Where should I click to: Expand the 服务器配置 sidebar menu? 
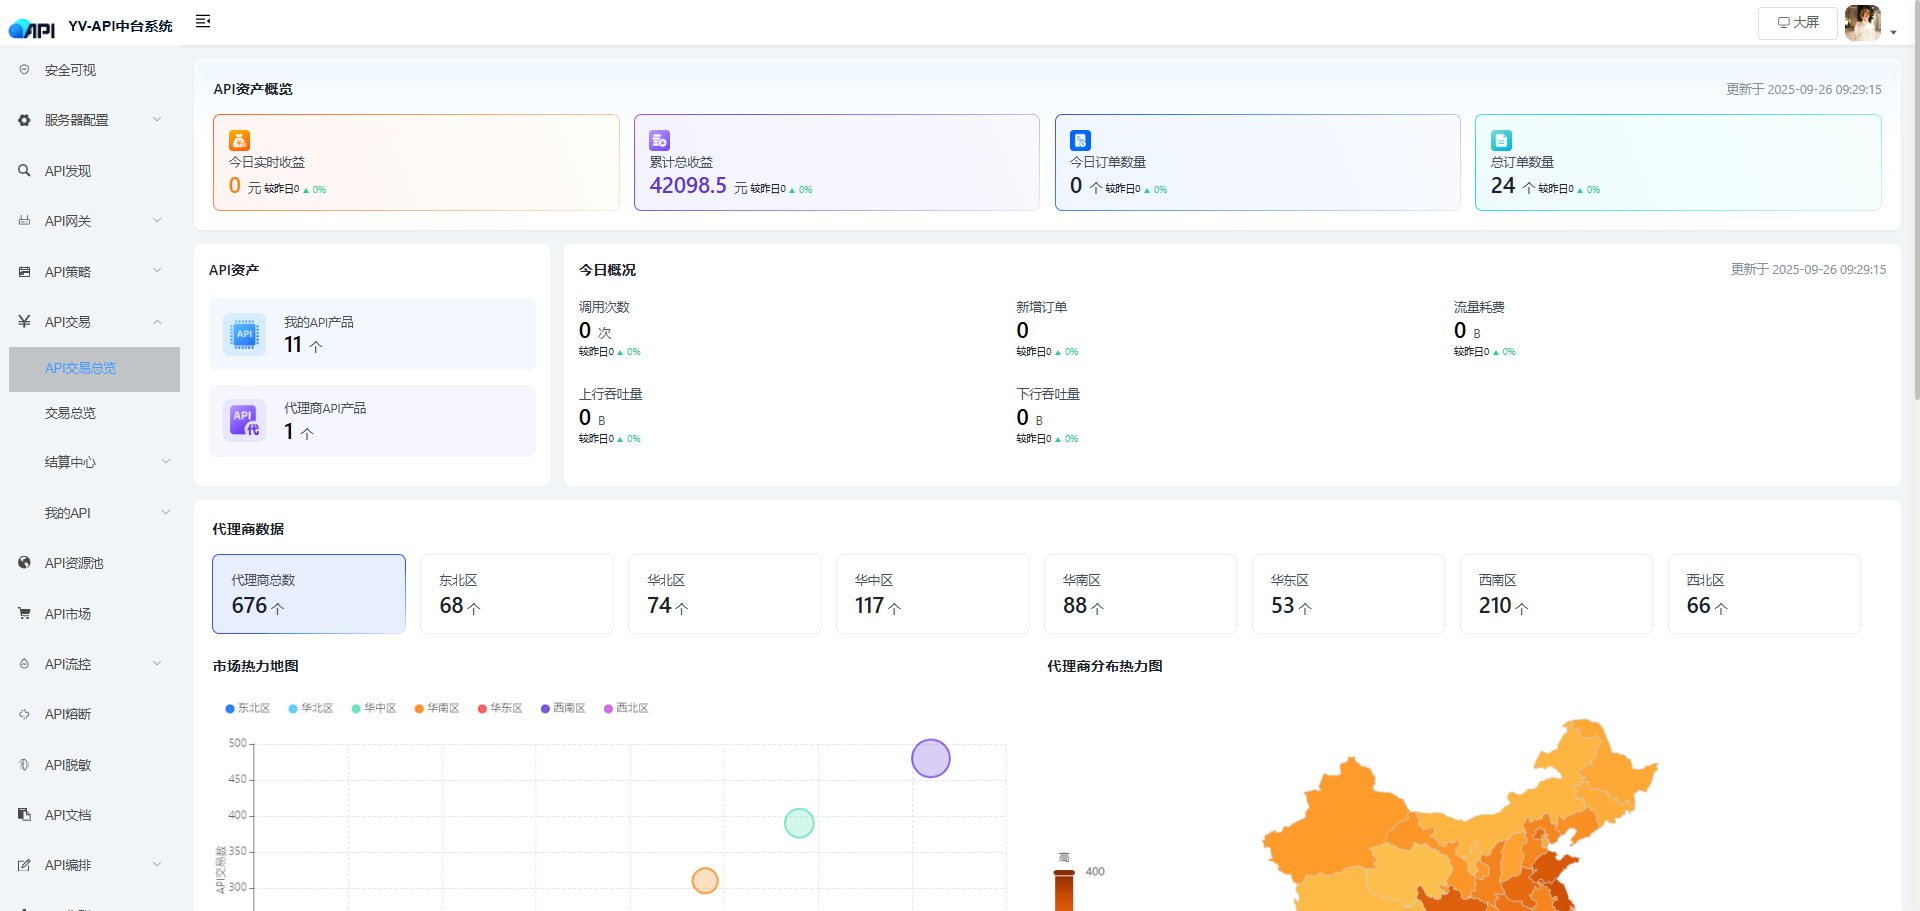90,120
